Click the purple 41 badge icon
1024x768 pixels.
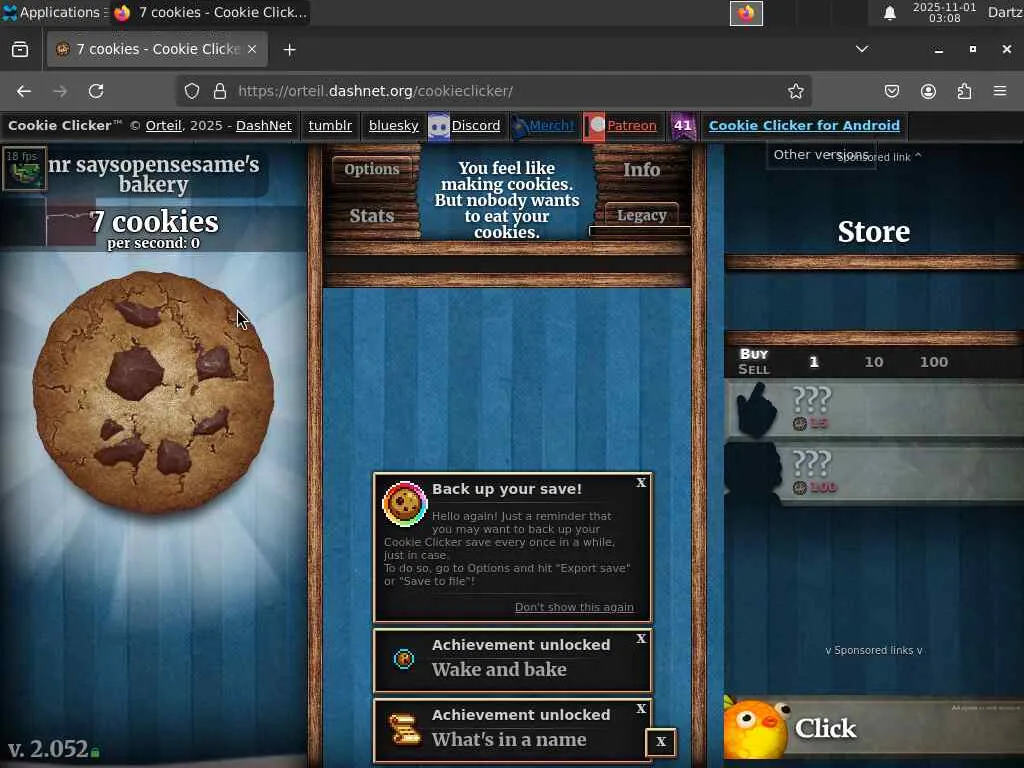[683, 126]
